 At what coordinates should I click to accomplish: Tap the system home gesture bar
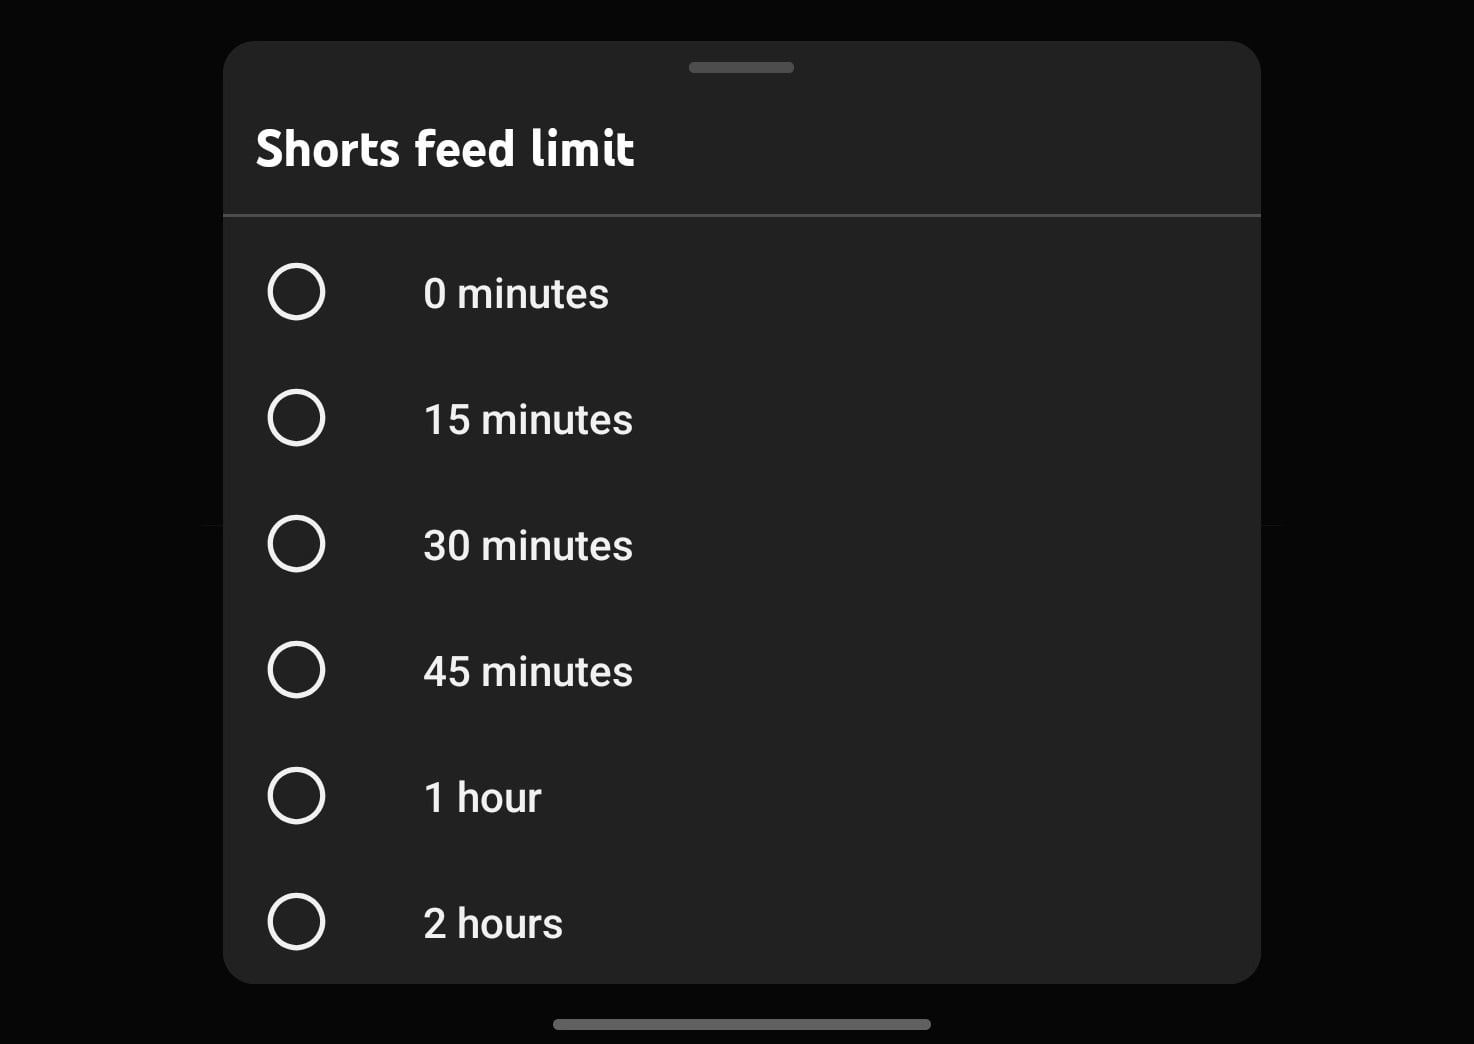[x=741, y=1024]
